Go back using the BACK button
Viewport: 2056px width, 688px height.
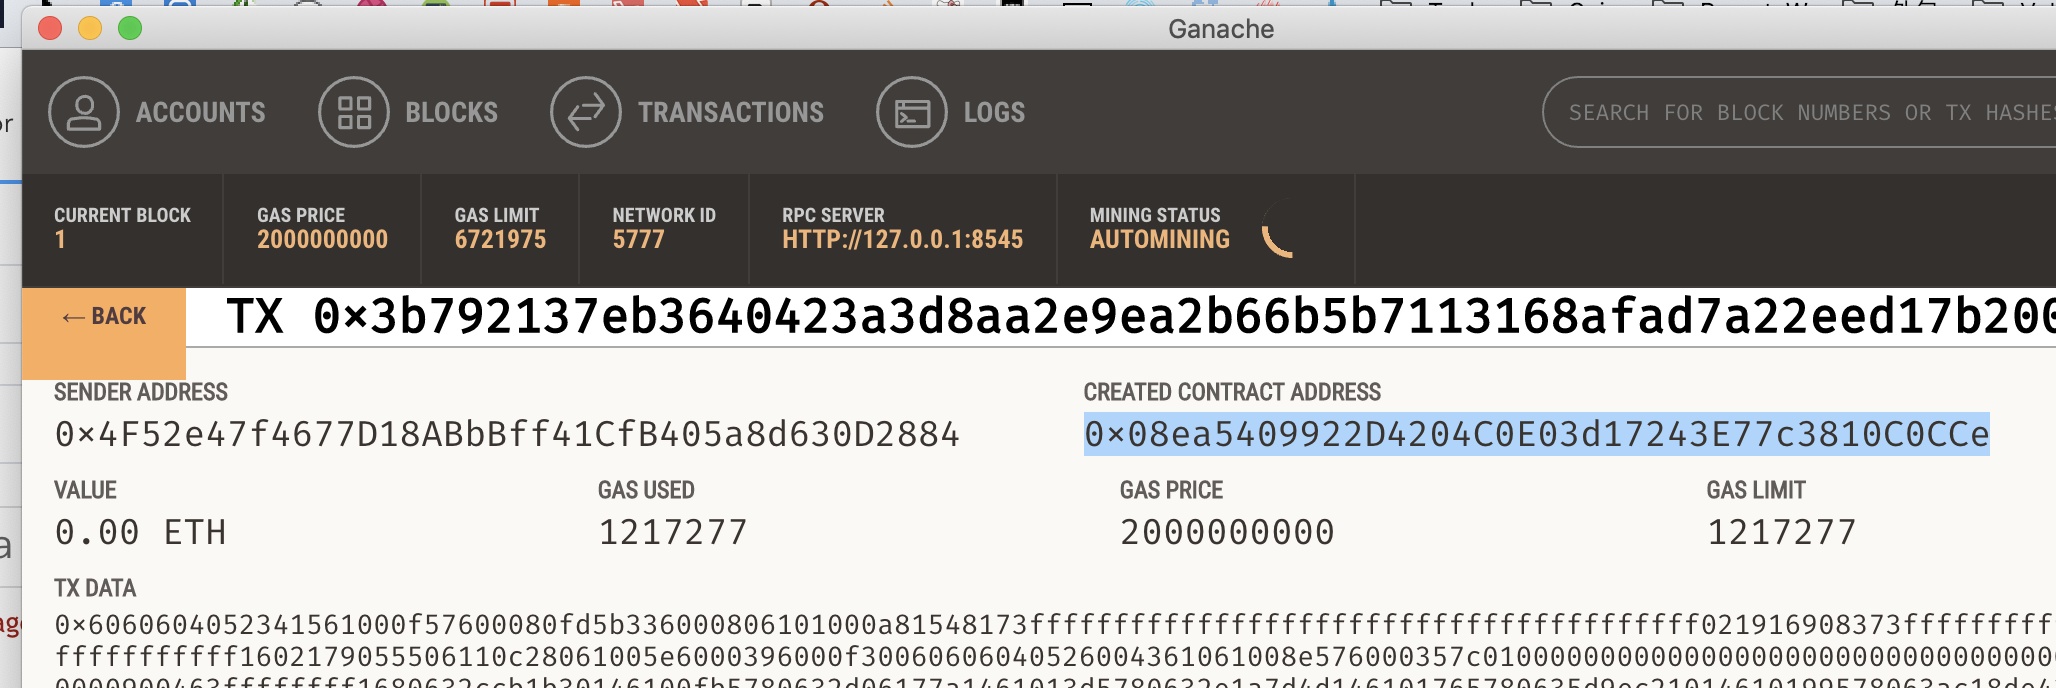(104, 333)
